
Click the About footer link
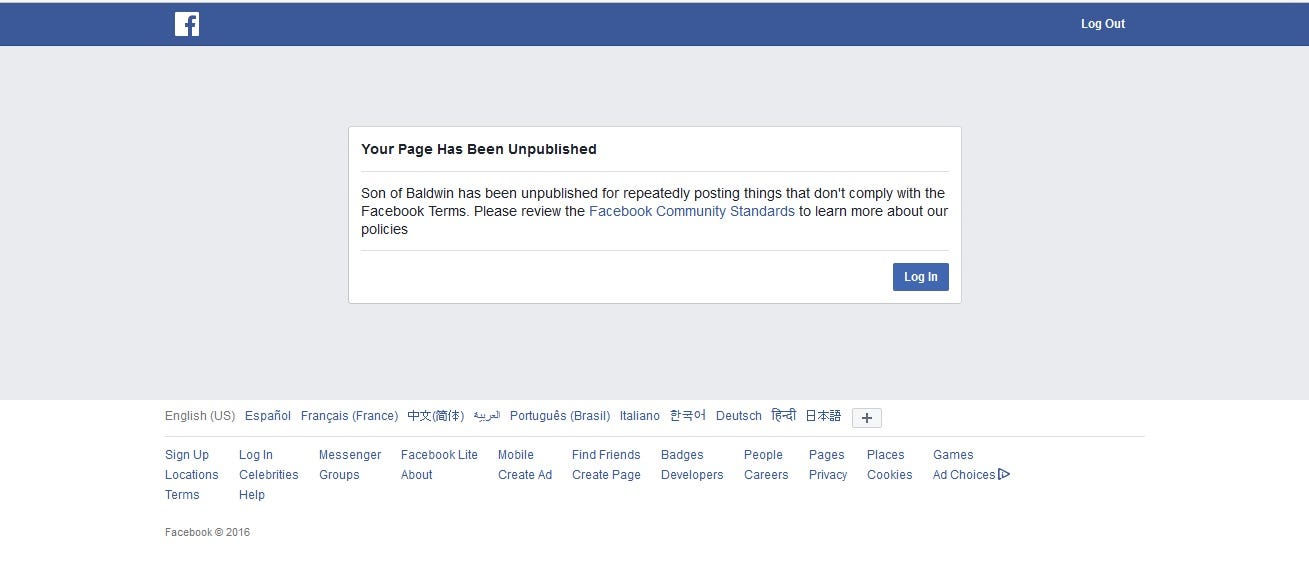click(x=417, y=475)
